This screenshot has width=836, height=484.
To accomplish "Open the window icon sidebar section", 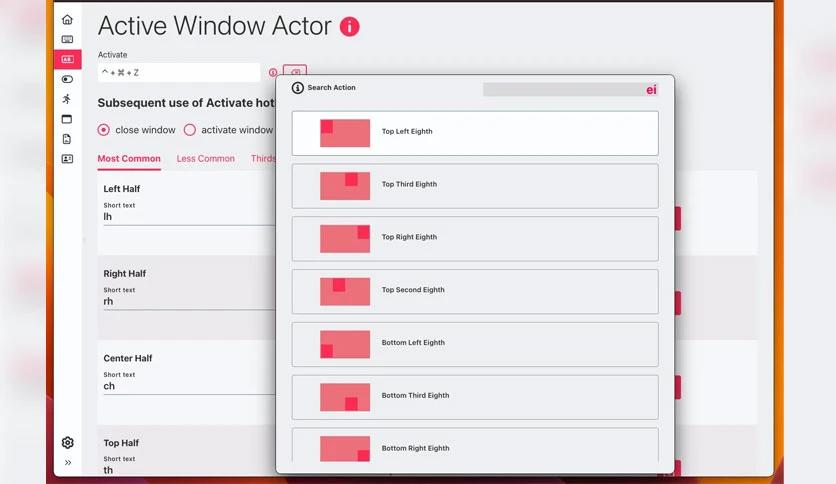I will point(67,119).
